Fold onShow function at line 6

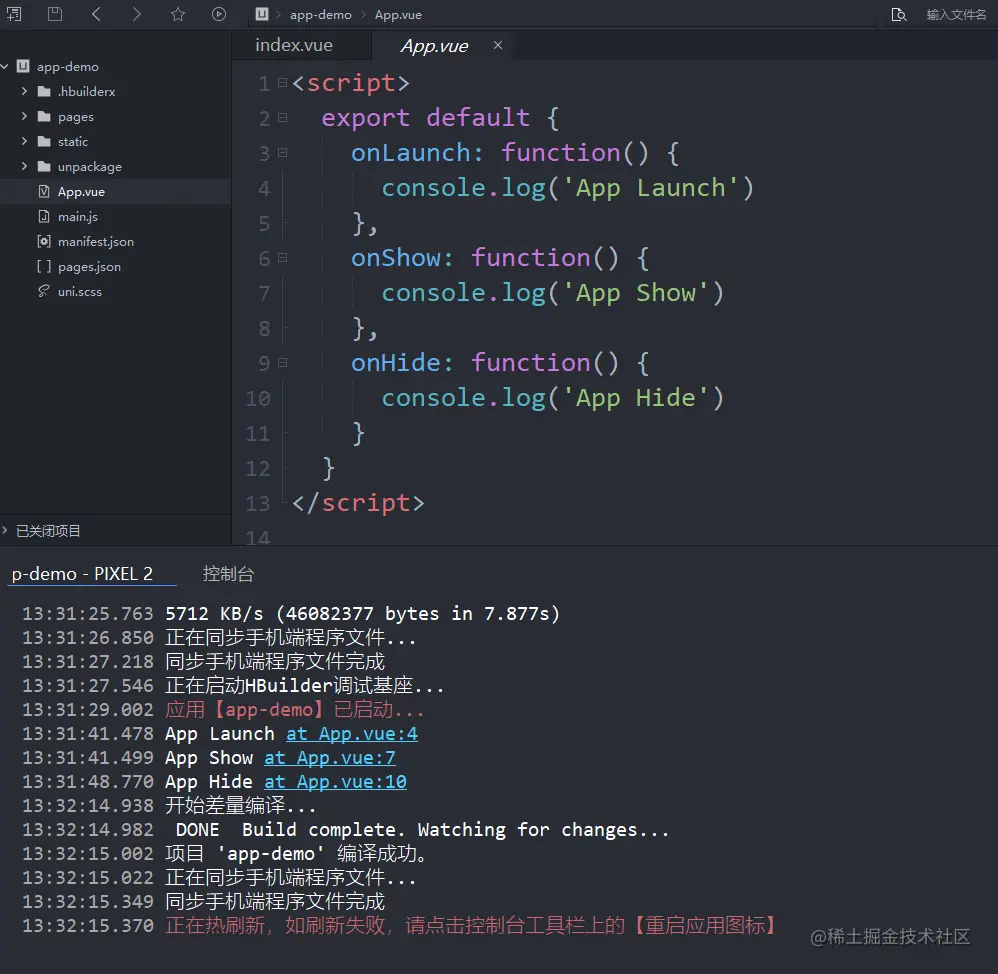pyautogui.click(x=283, y=258)
